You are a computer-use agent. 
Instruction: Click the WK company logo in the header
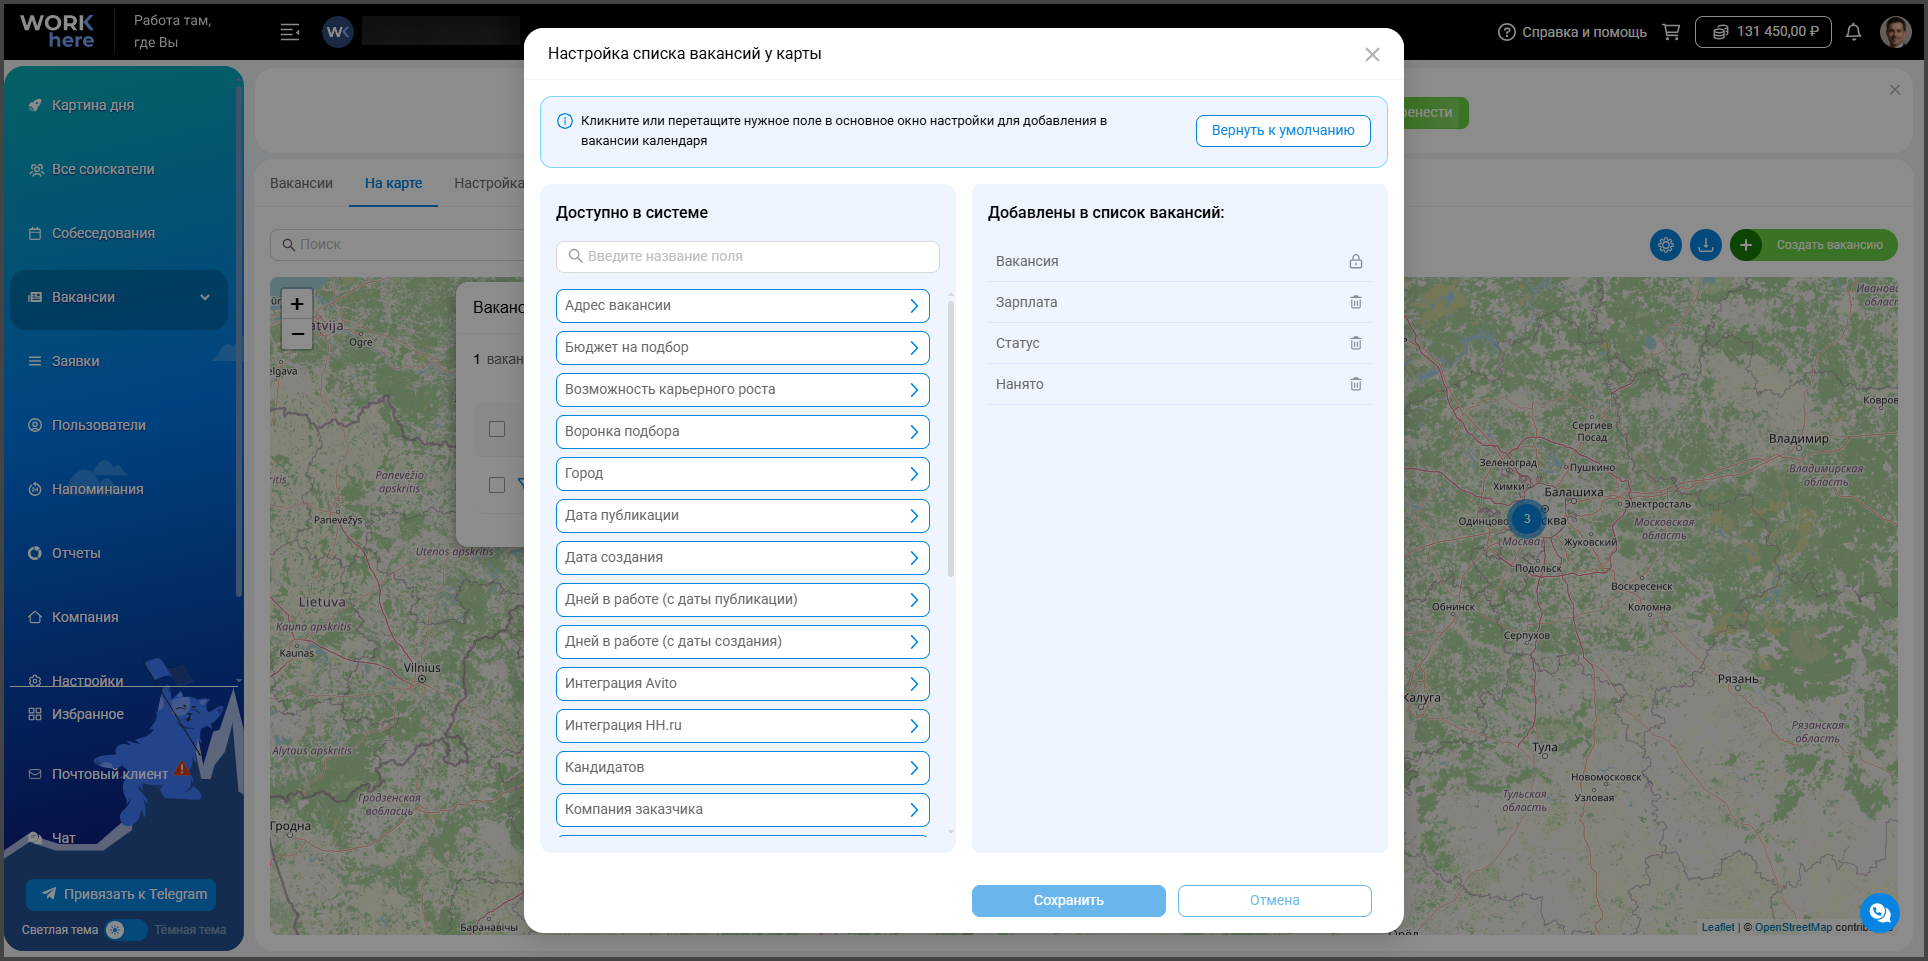click(338, 32)
